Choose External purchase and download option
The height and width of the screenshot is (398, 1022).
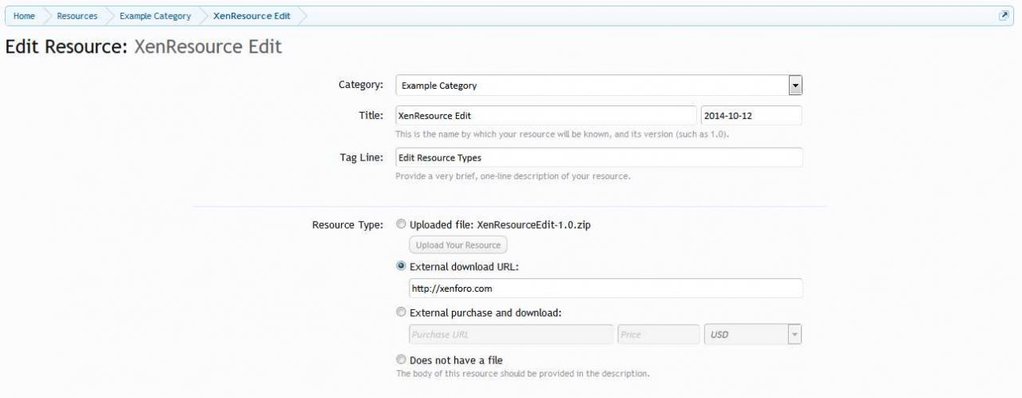[402, 312]
